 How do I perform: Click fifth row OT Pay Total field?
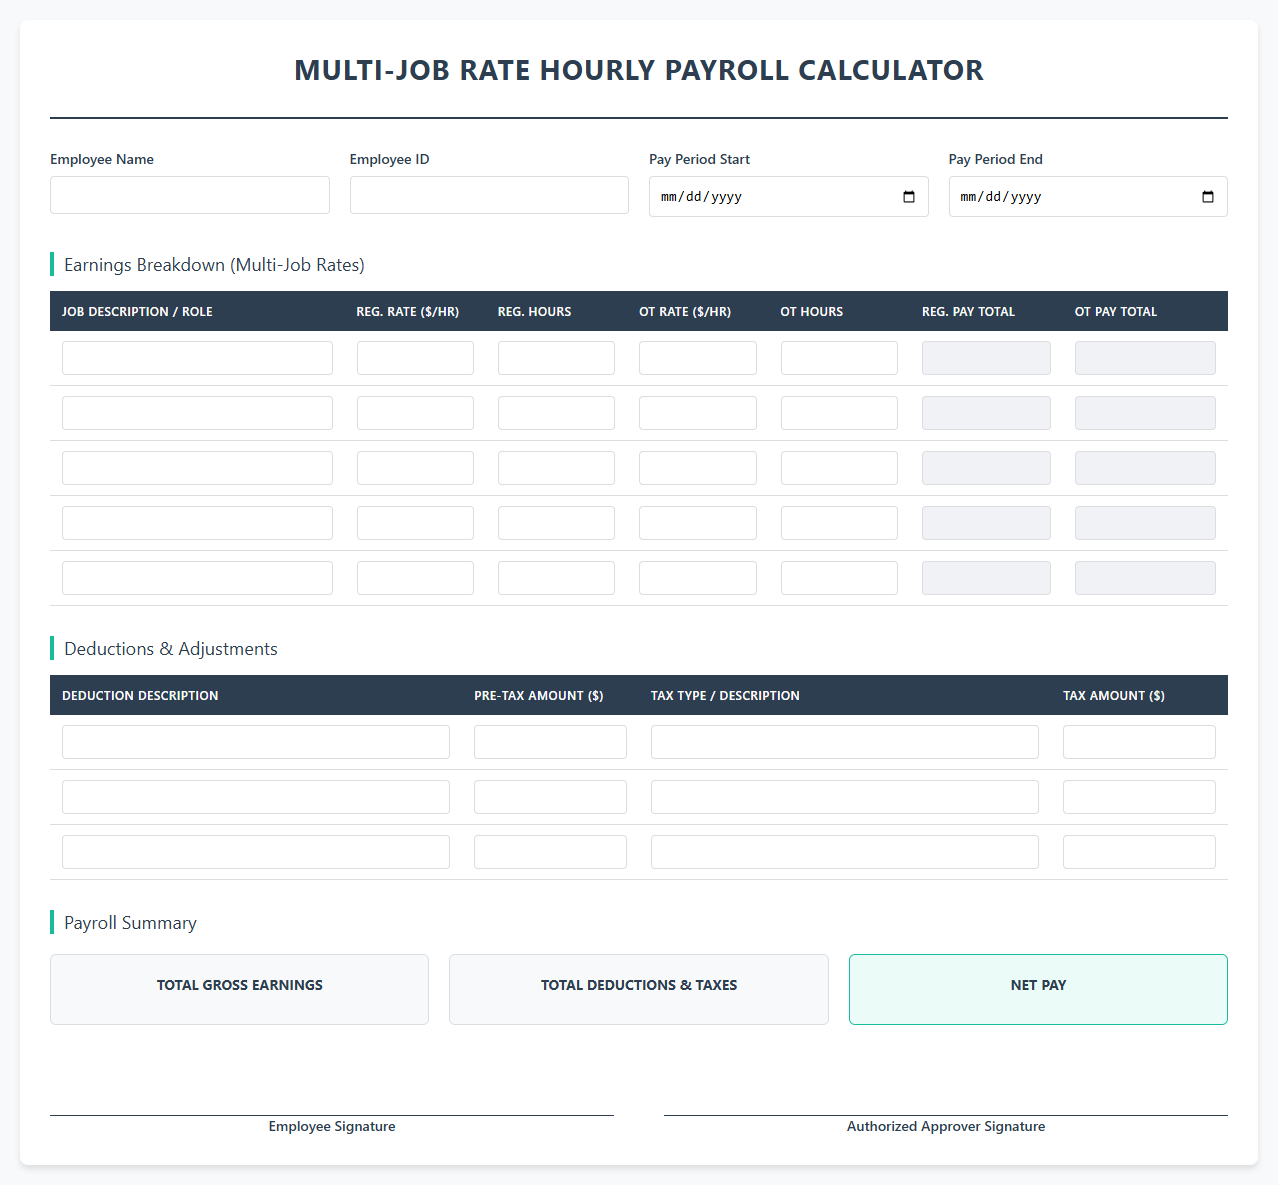1145,578
